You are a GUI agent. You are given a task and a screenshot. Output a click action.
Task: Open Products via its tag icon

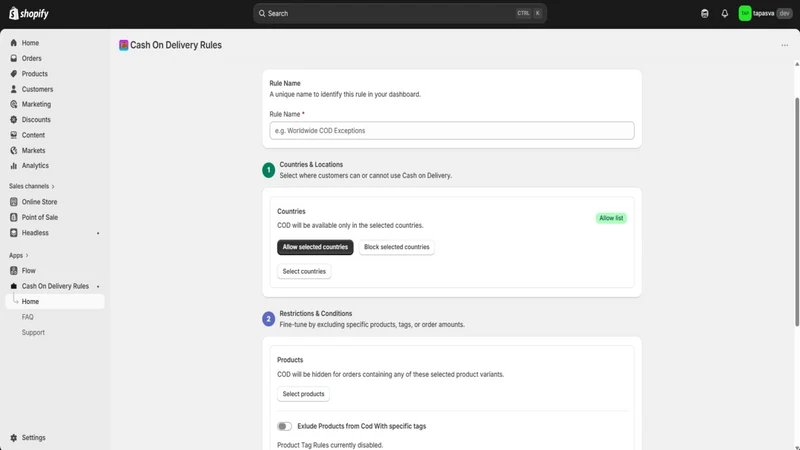tap(14, 73)
